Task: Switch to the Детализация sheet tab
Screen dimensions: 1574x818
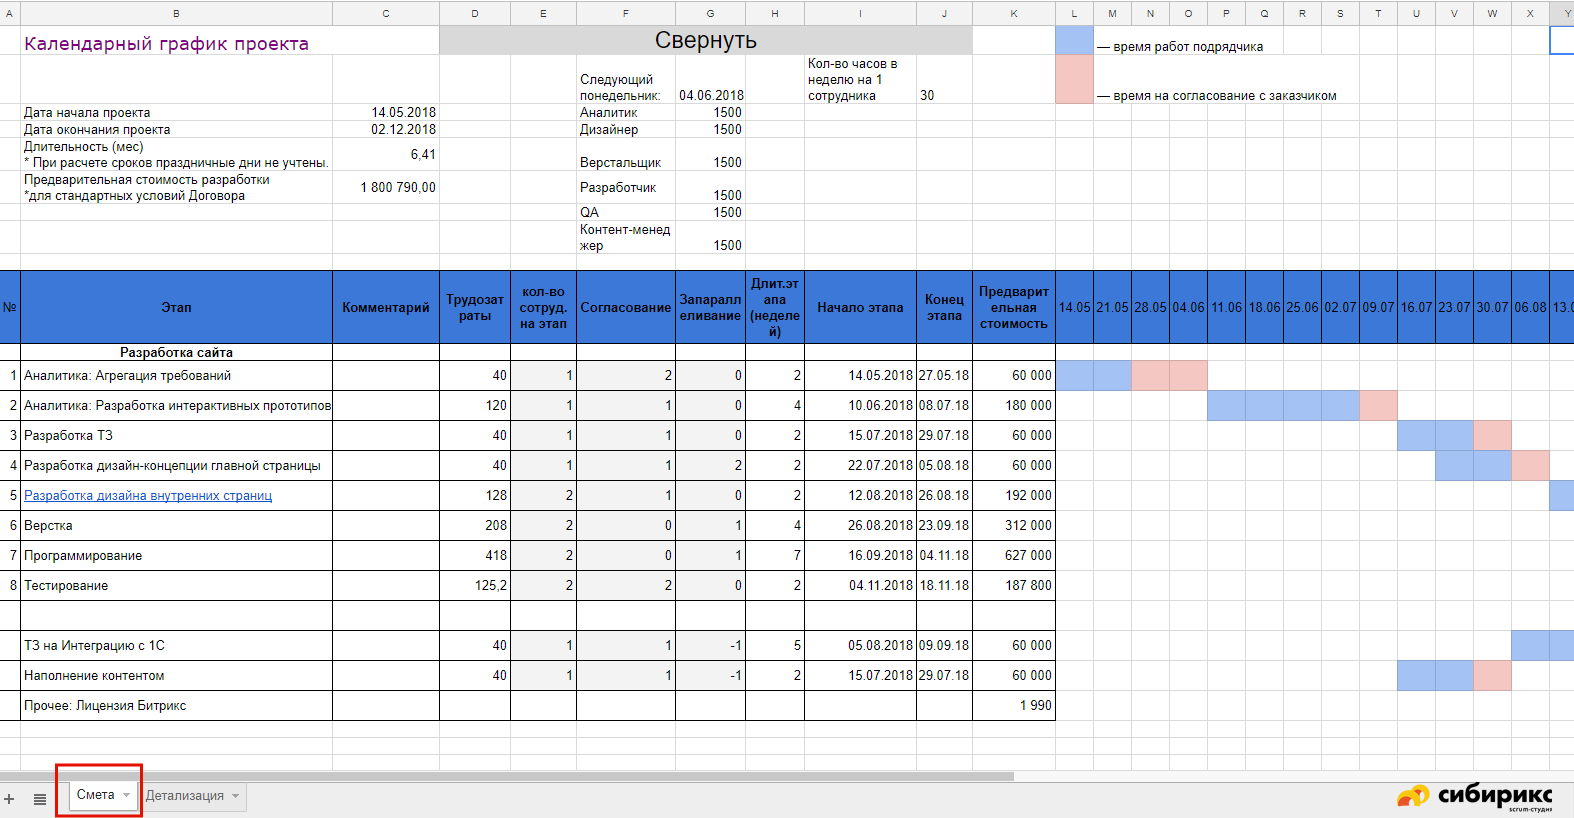Action: click(185, 796)
